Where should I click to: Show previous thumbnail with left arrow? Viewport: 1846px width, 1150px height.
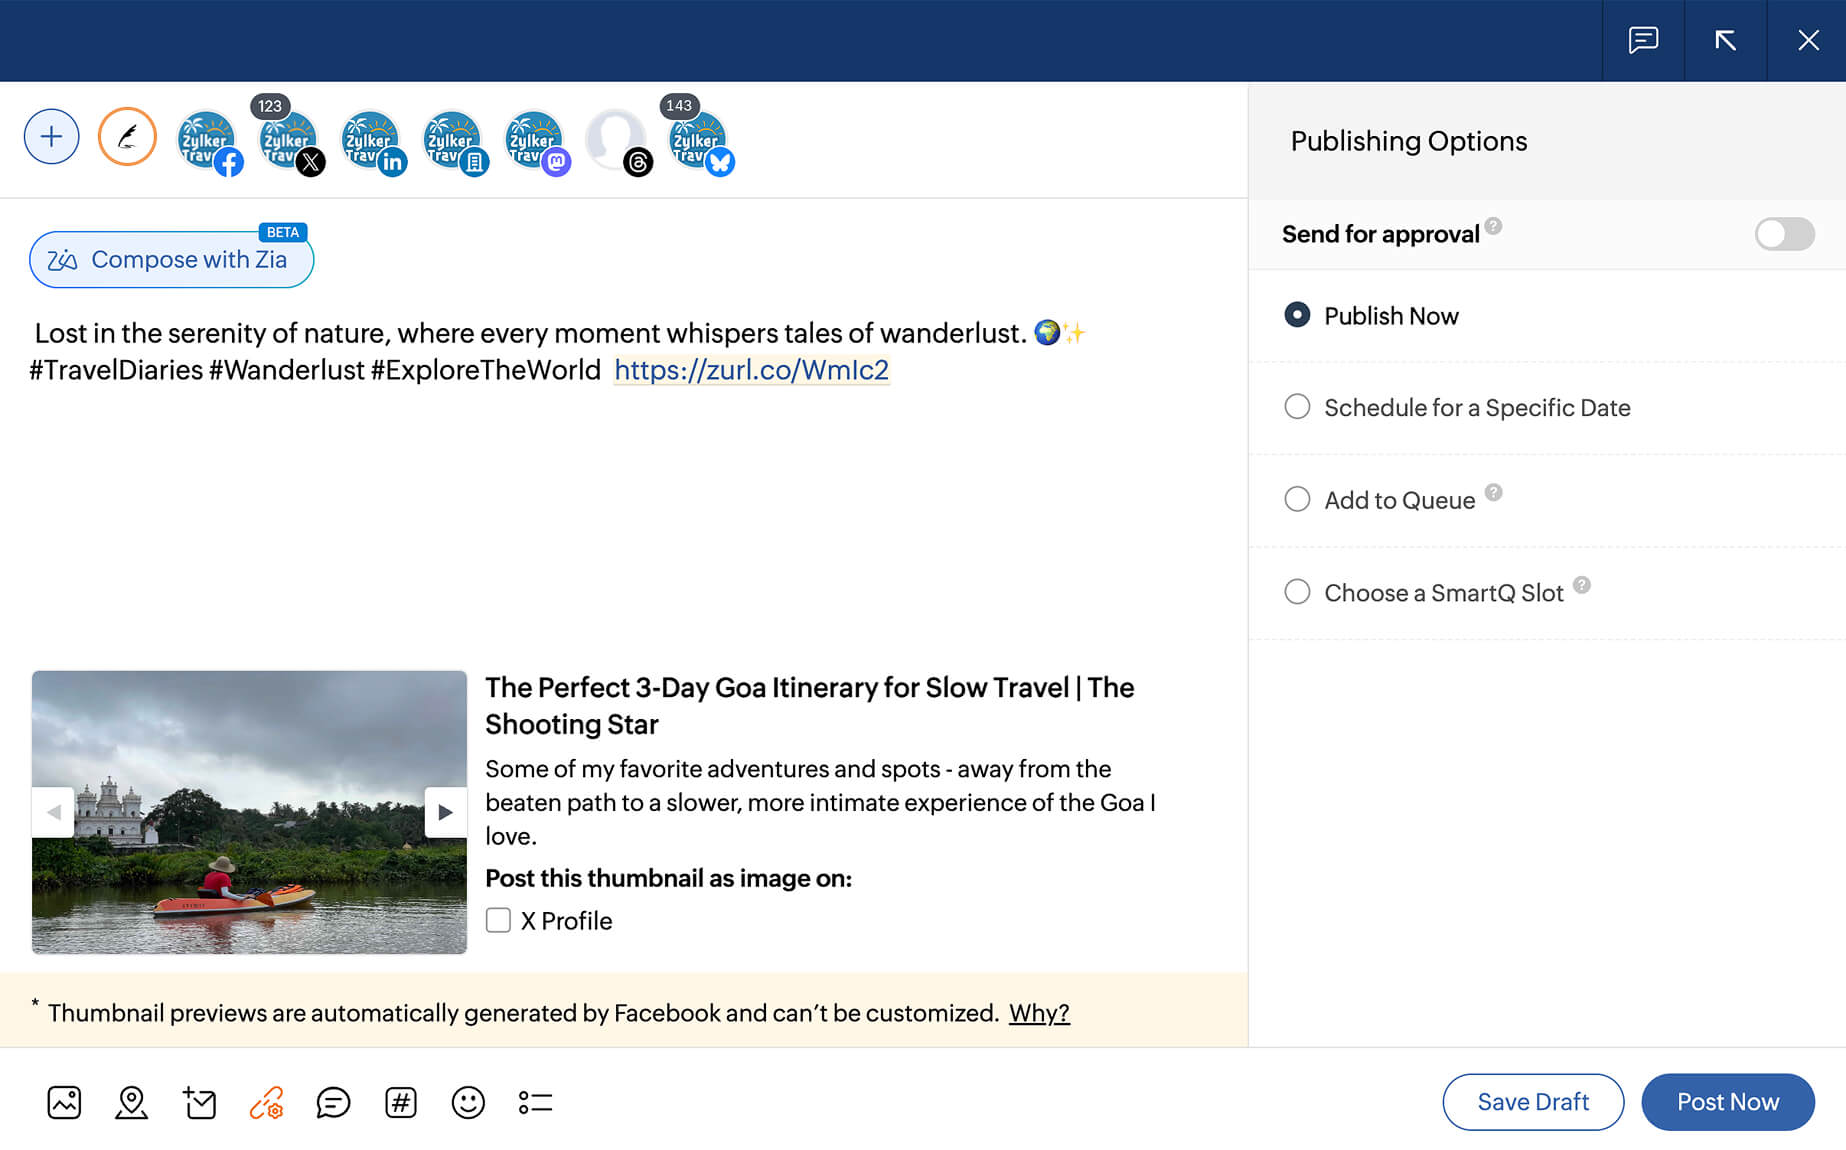pos(53,812)
